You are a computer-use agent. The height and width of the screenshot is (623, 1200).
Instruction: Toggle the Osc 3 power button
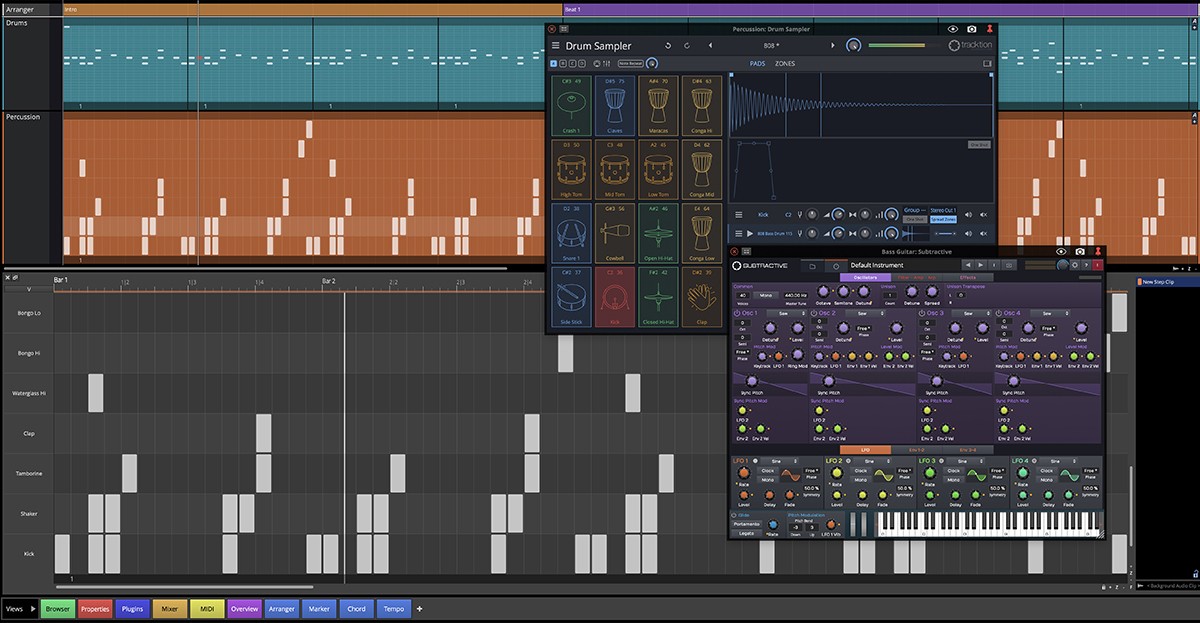(x=922, y=313)
